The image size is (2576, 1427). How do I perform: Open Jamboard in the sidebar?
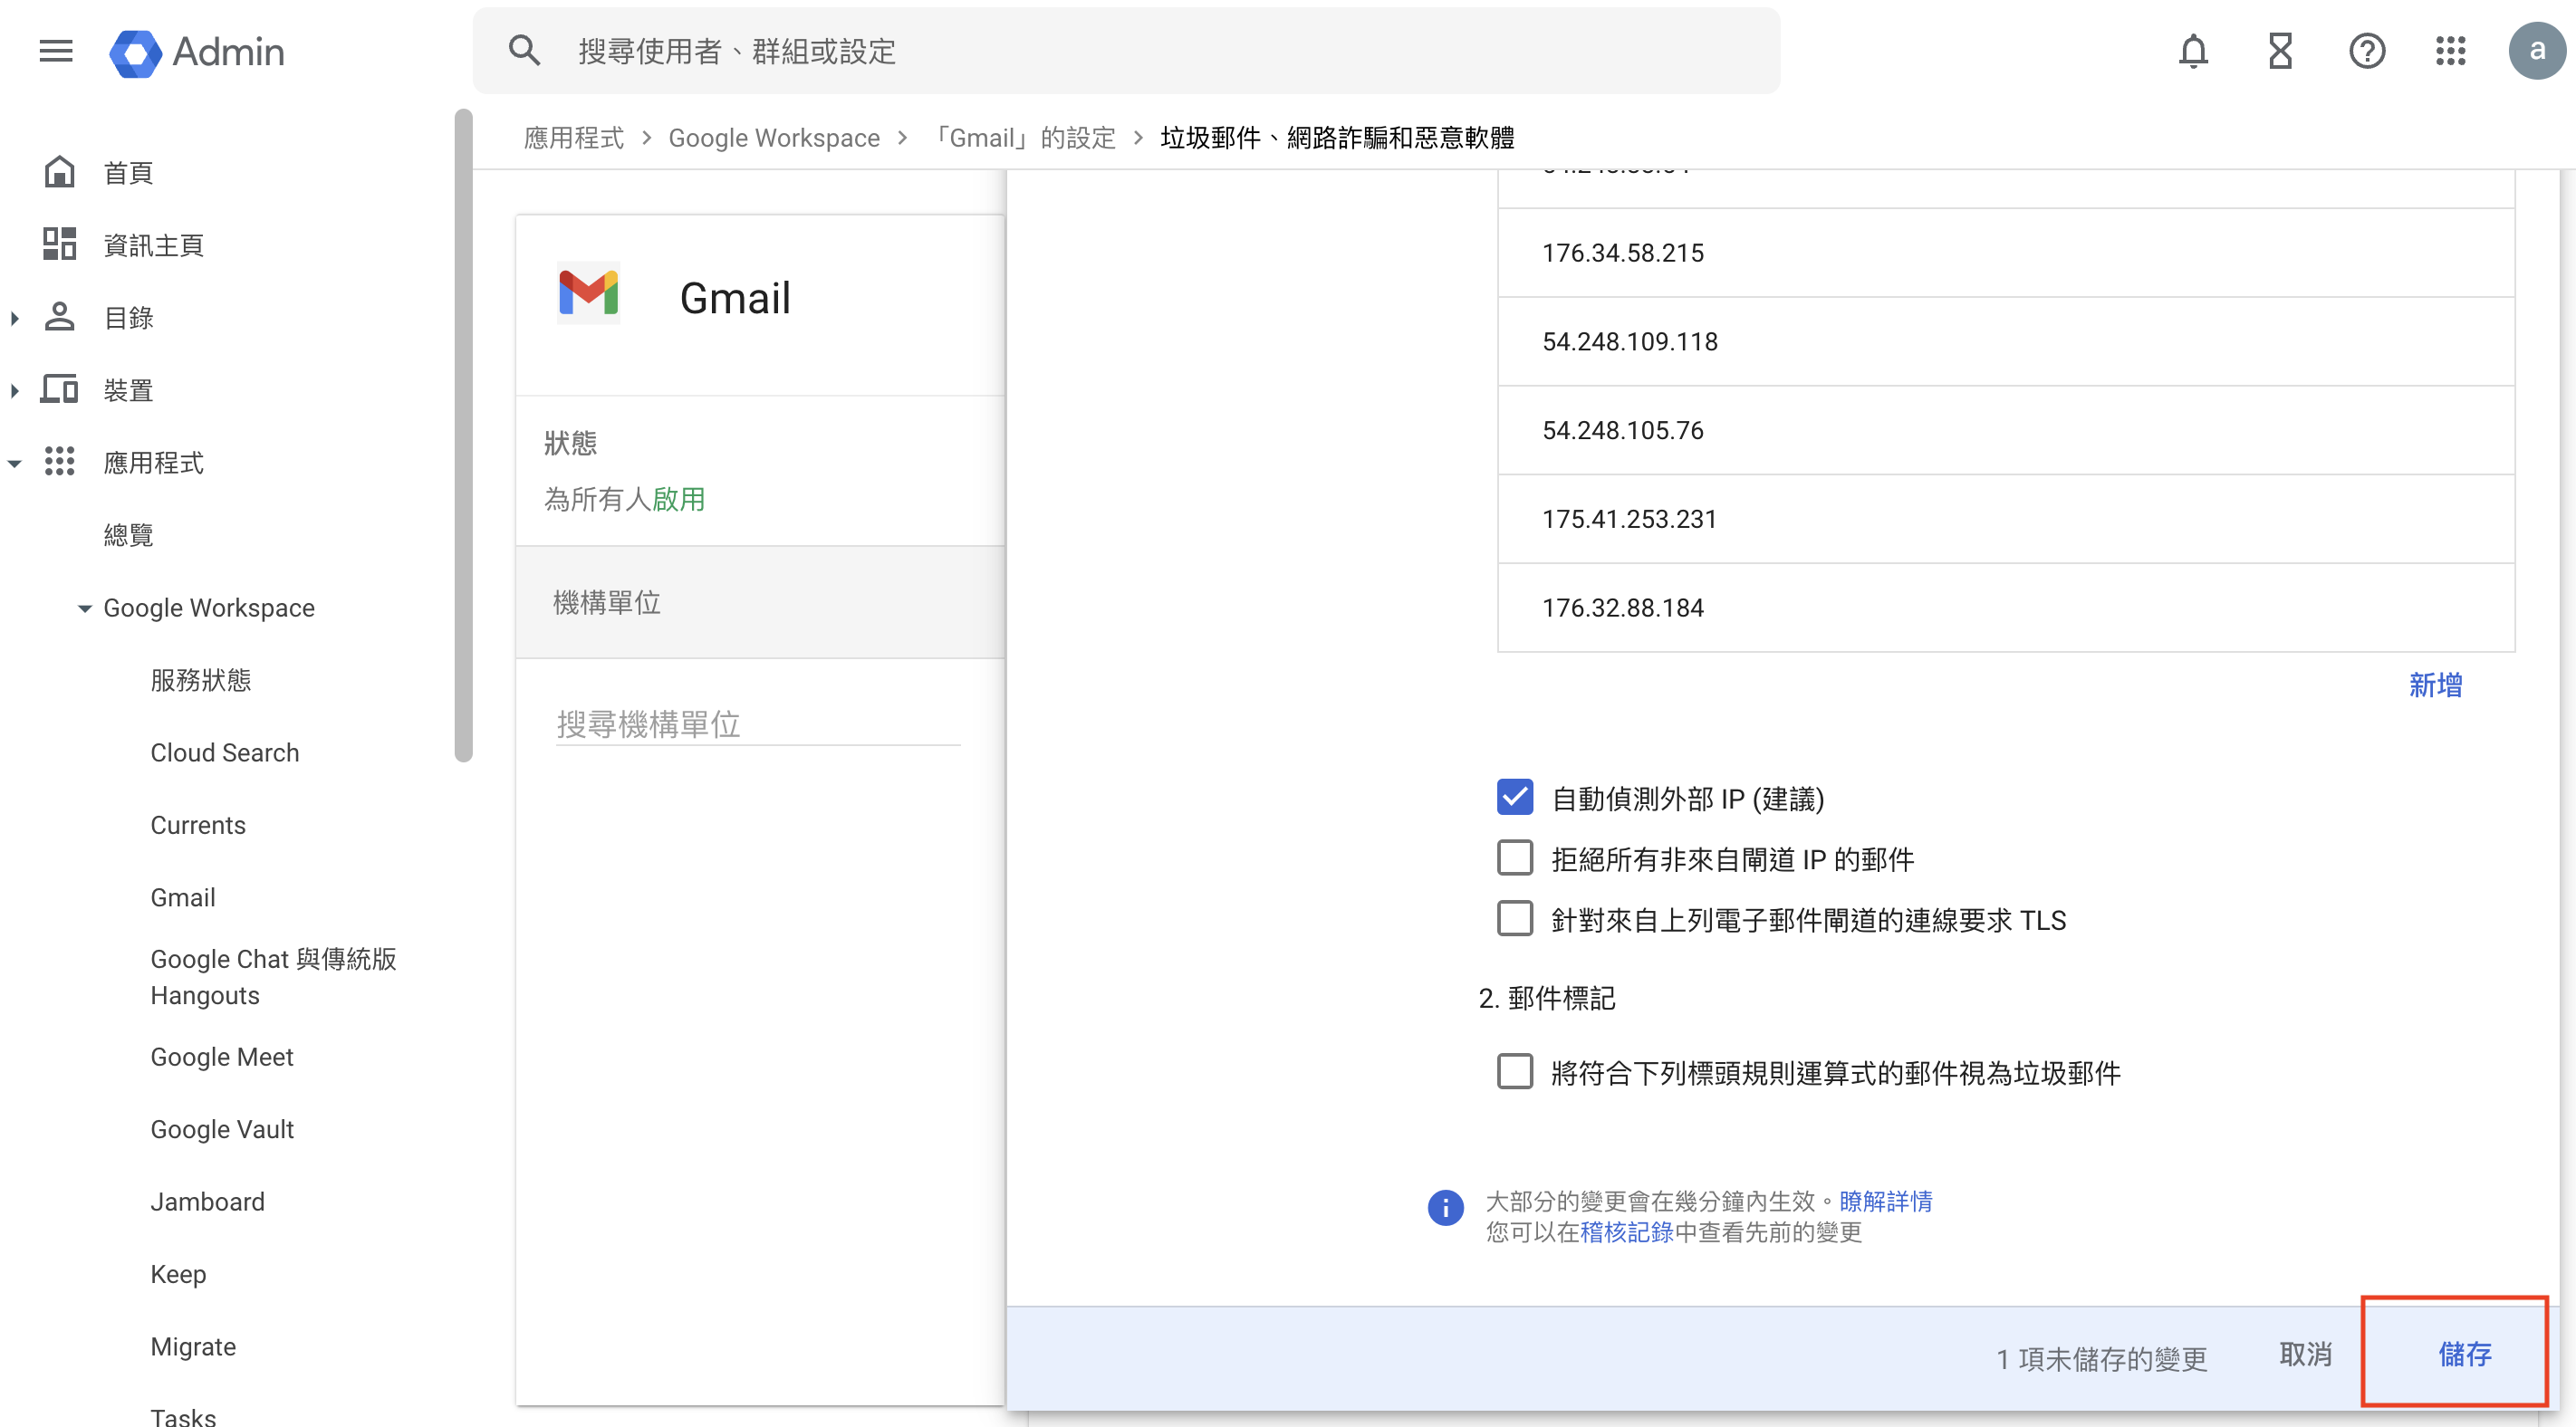[x=208, y=1201]
